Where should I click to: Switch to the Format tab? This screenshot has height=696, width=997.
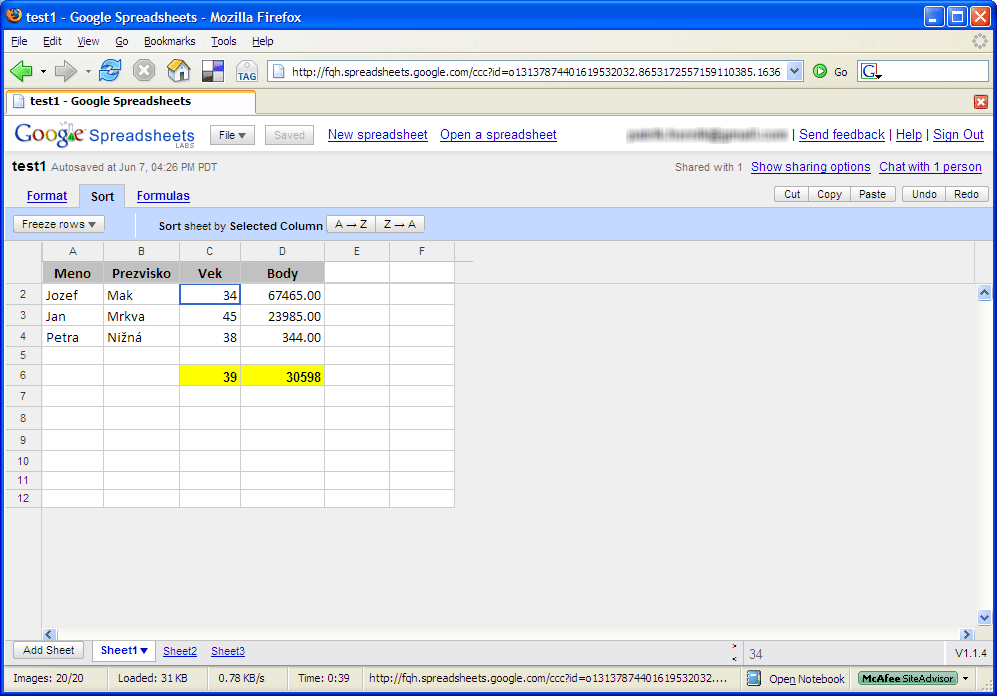pyautogui.click(x=47, y=196)
